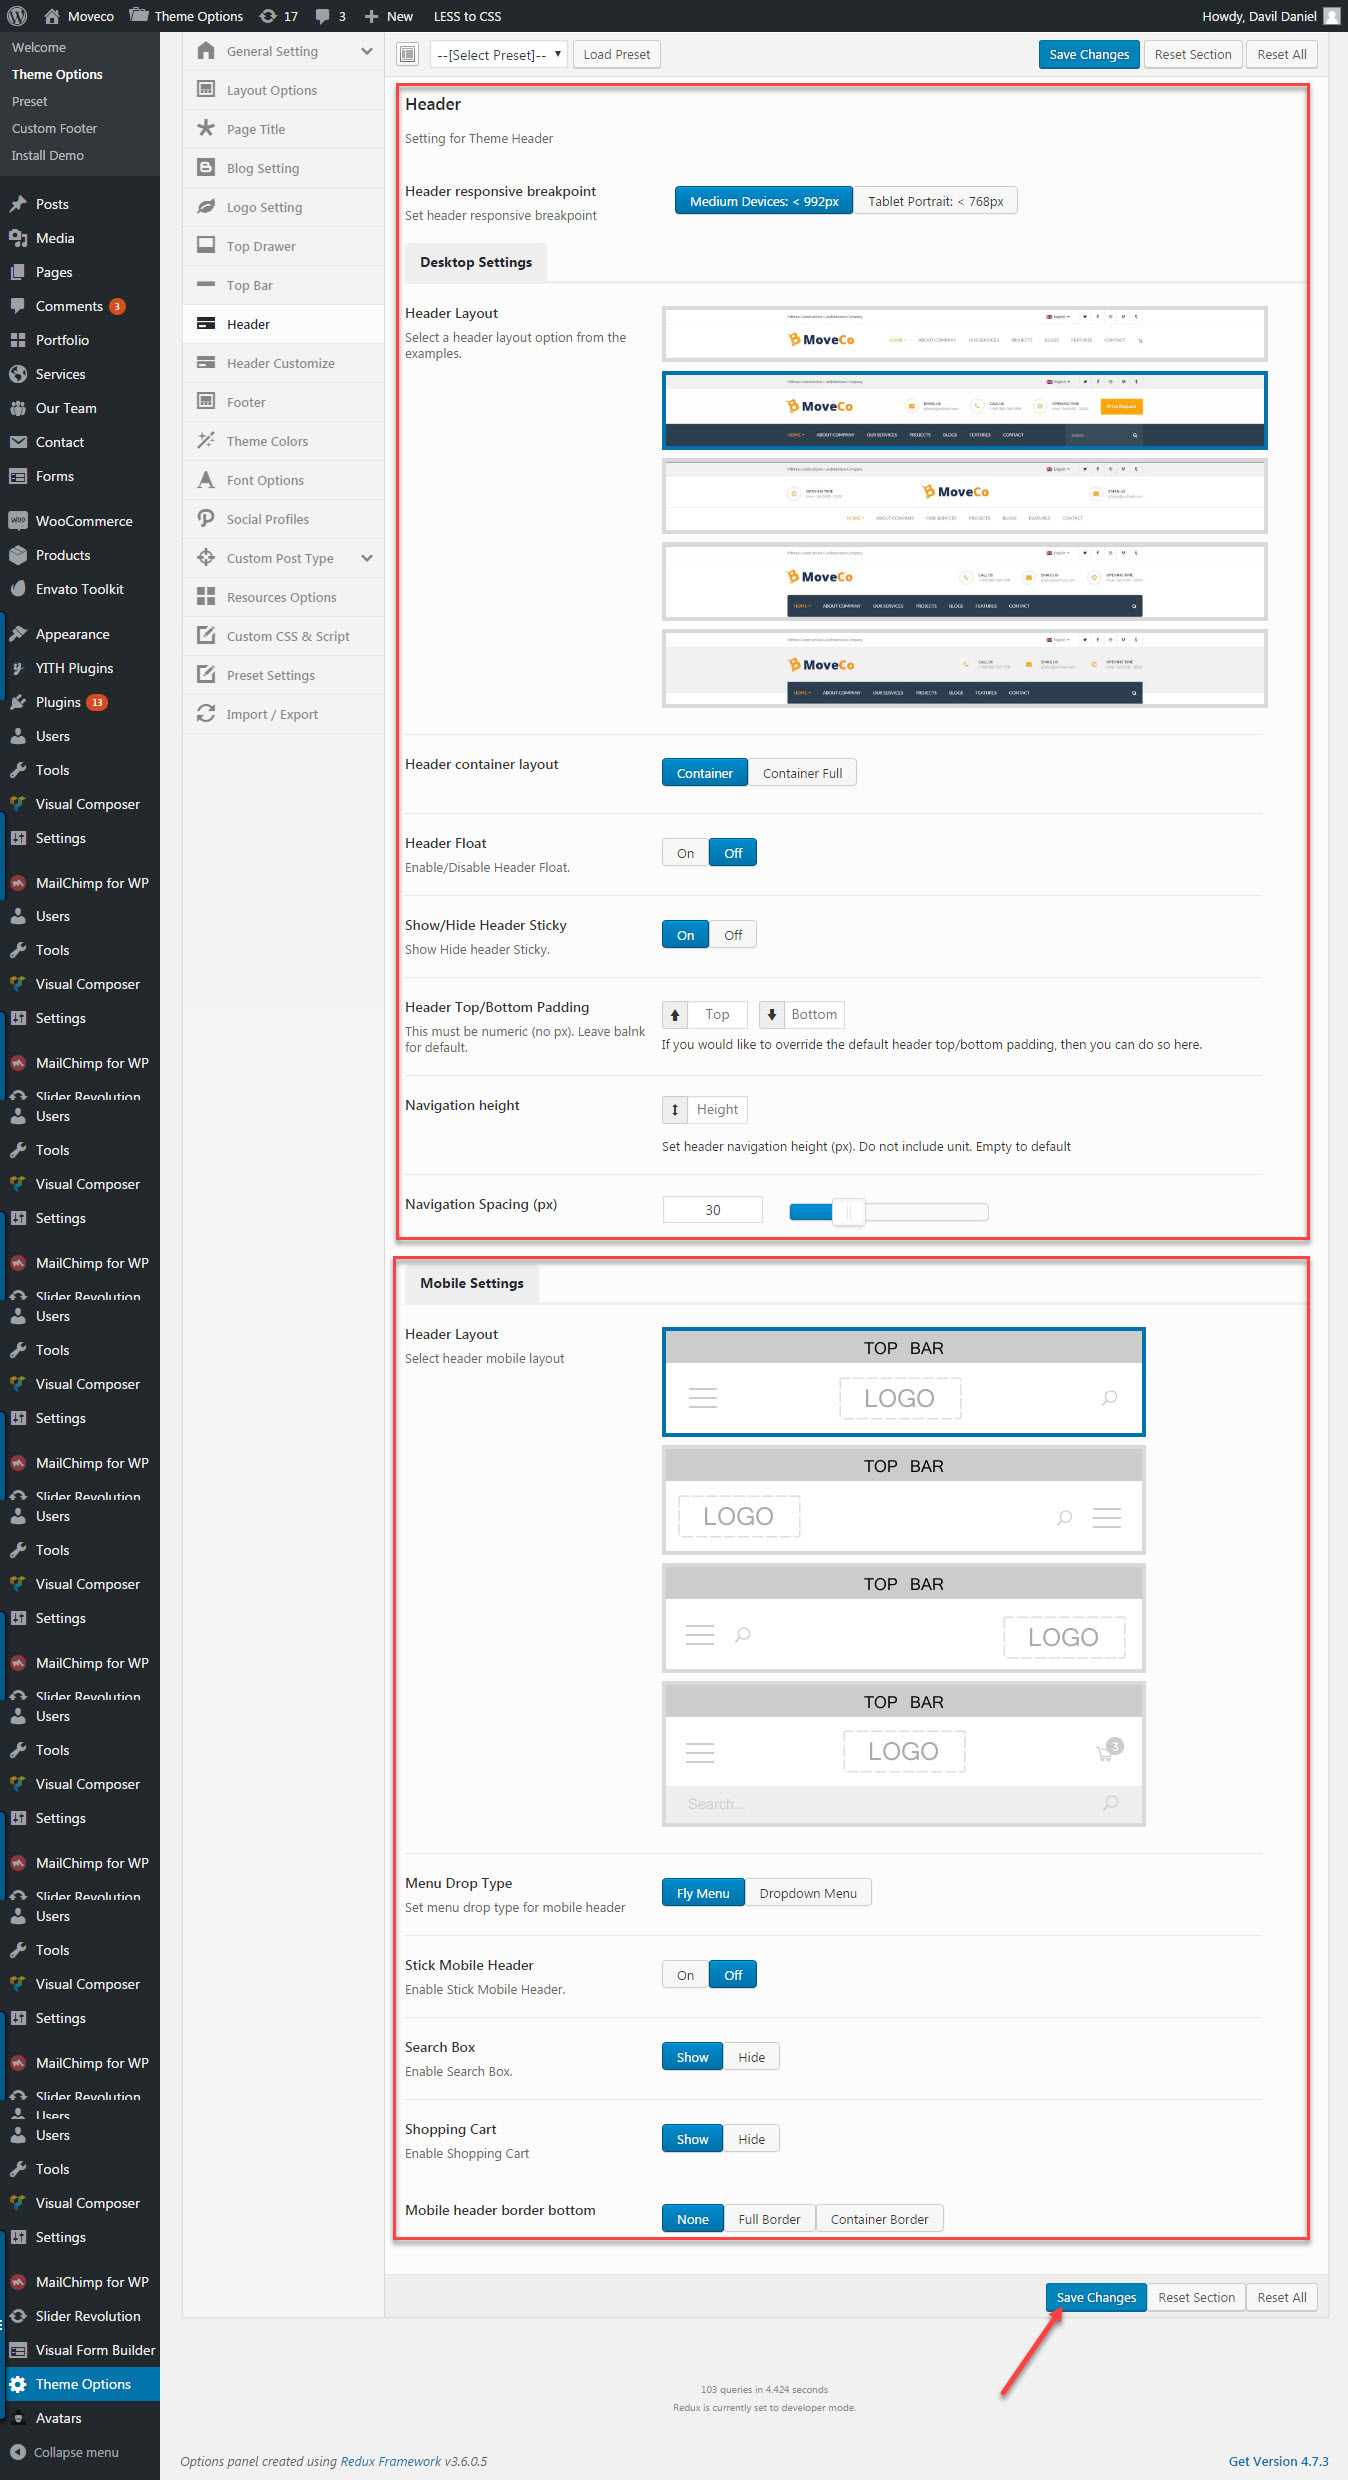This screenshot has height=2480, width=1348.
Task: Open the Howdy, Davil Daniel account menu
Action: click(x=1270, y=16)
